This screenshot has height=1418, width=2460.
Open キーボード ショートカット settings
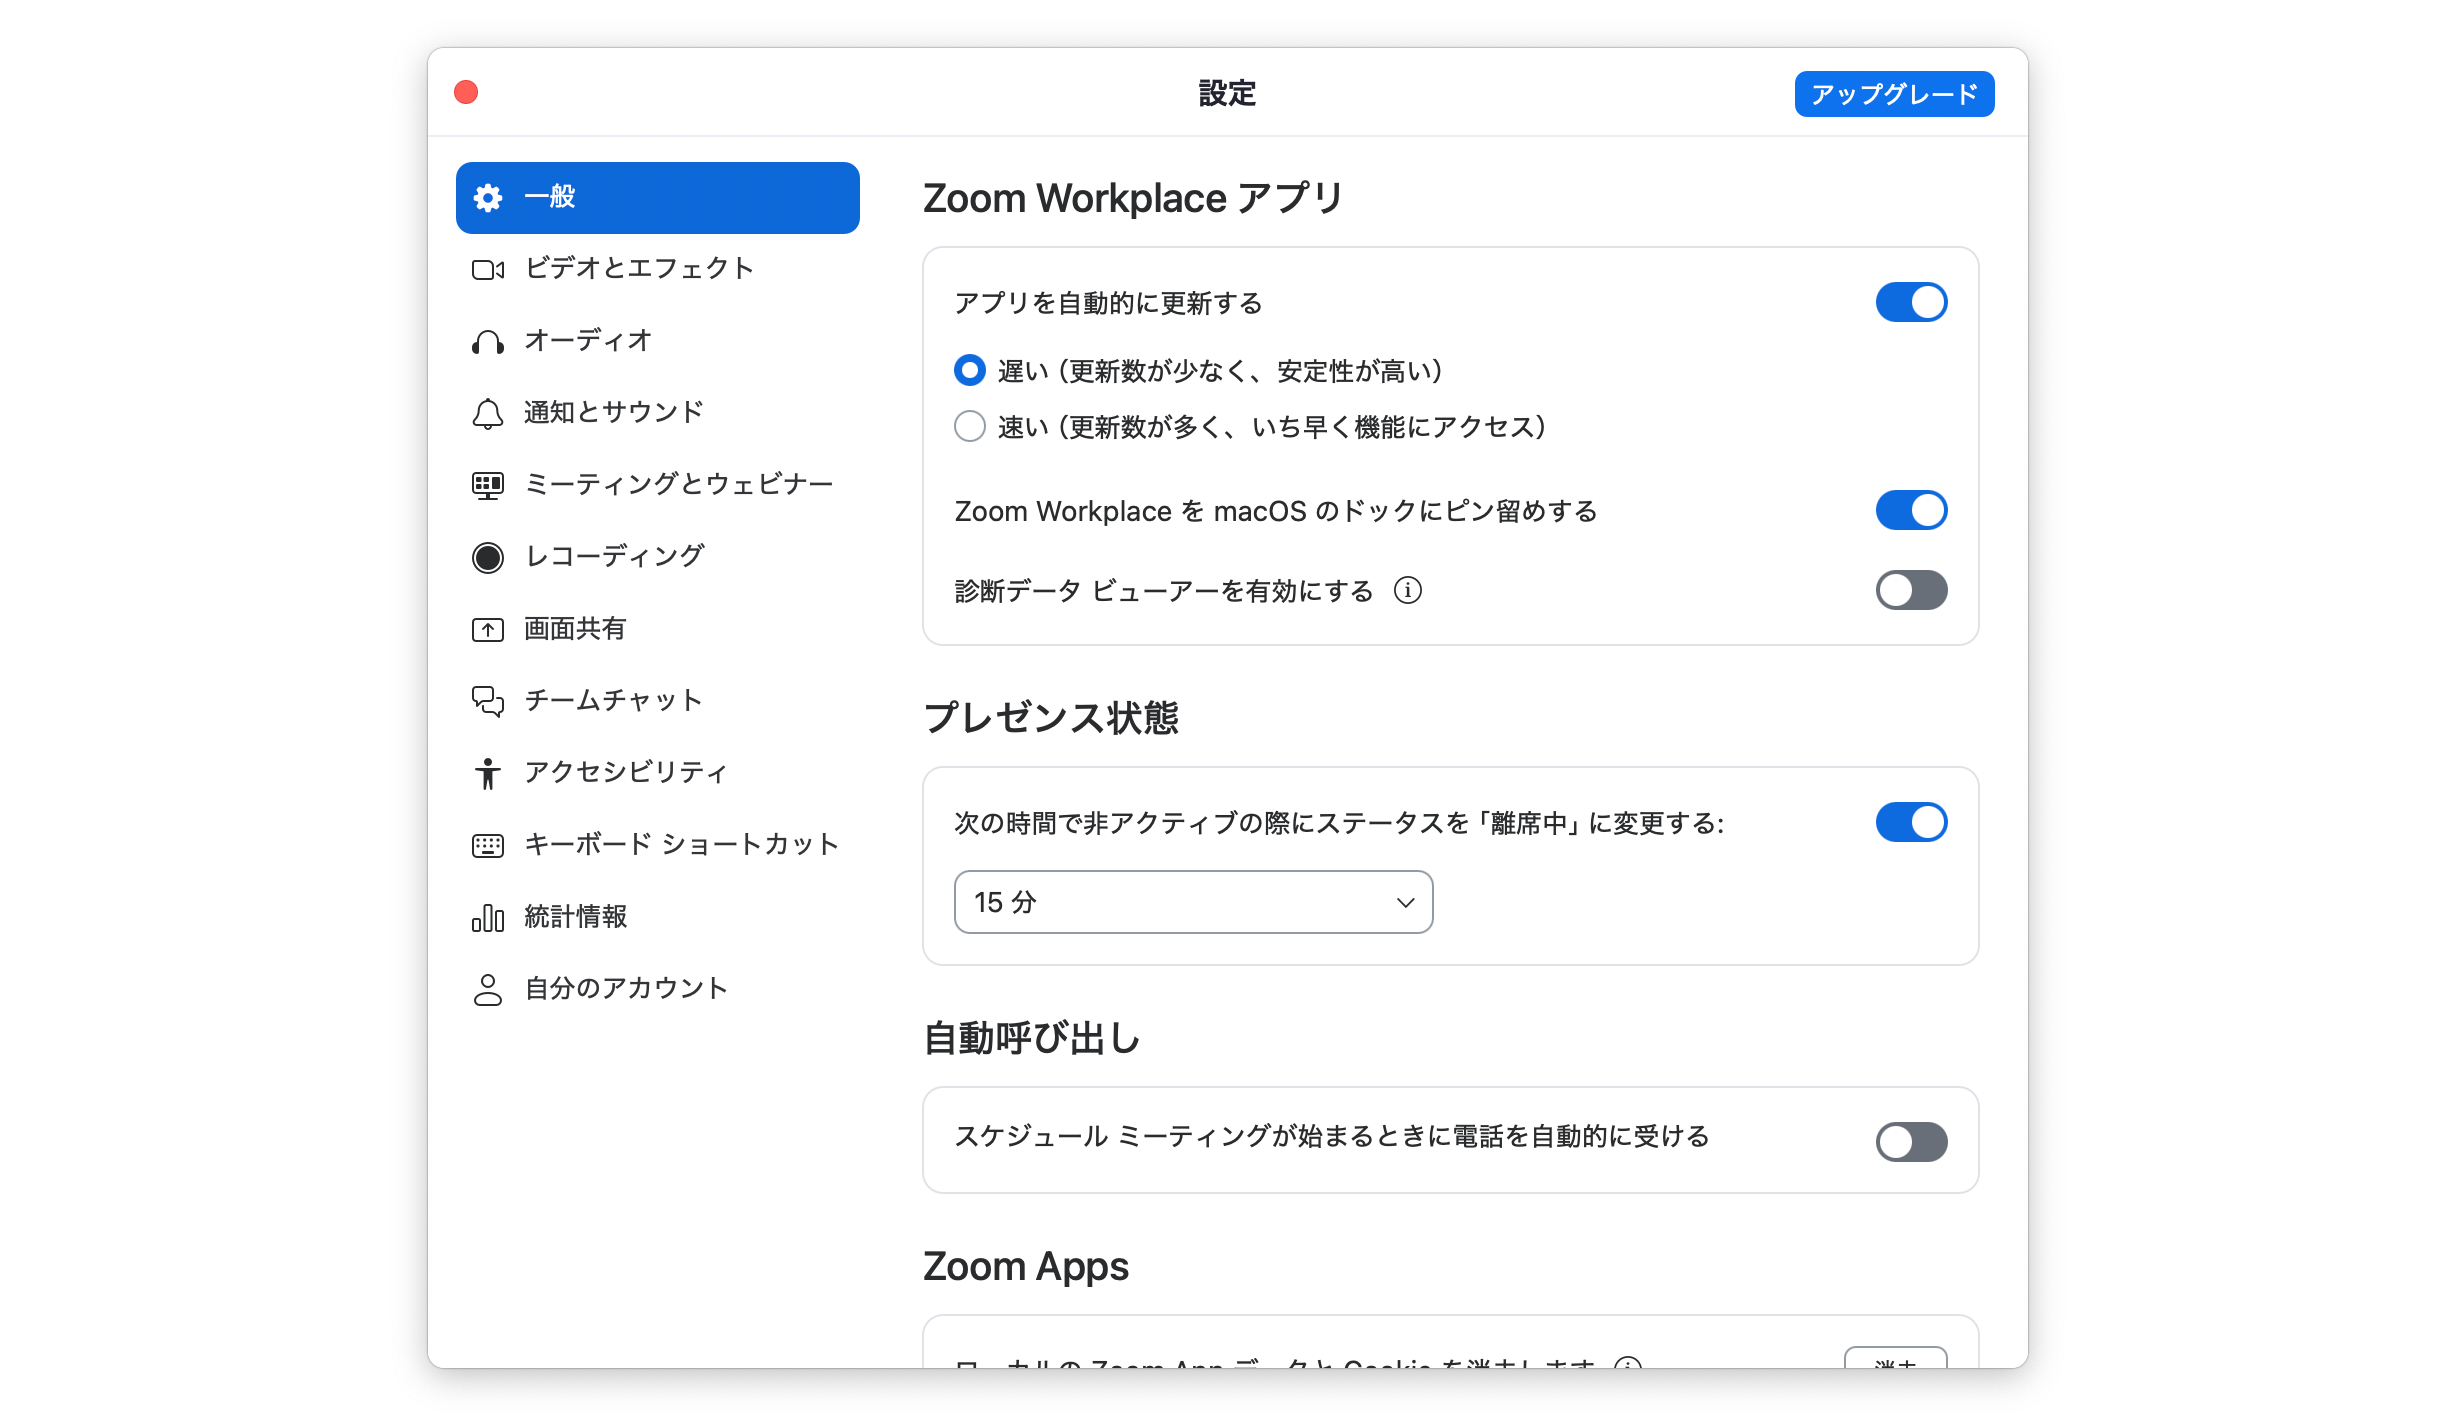pyautogui.click(x=658, y=845)
